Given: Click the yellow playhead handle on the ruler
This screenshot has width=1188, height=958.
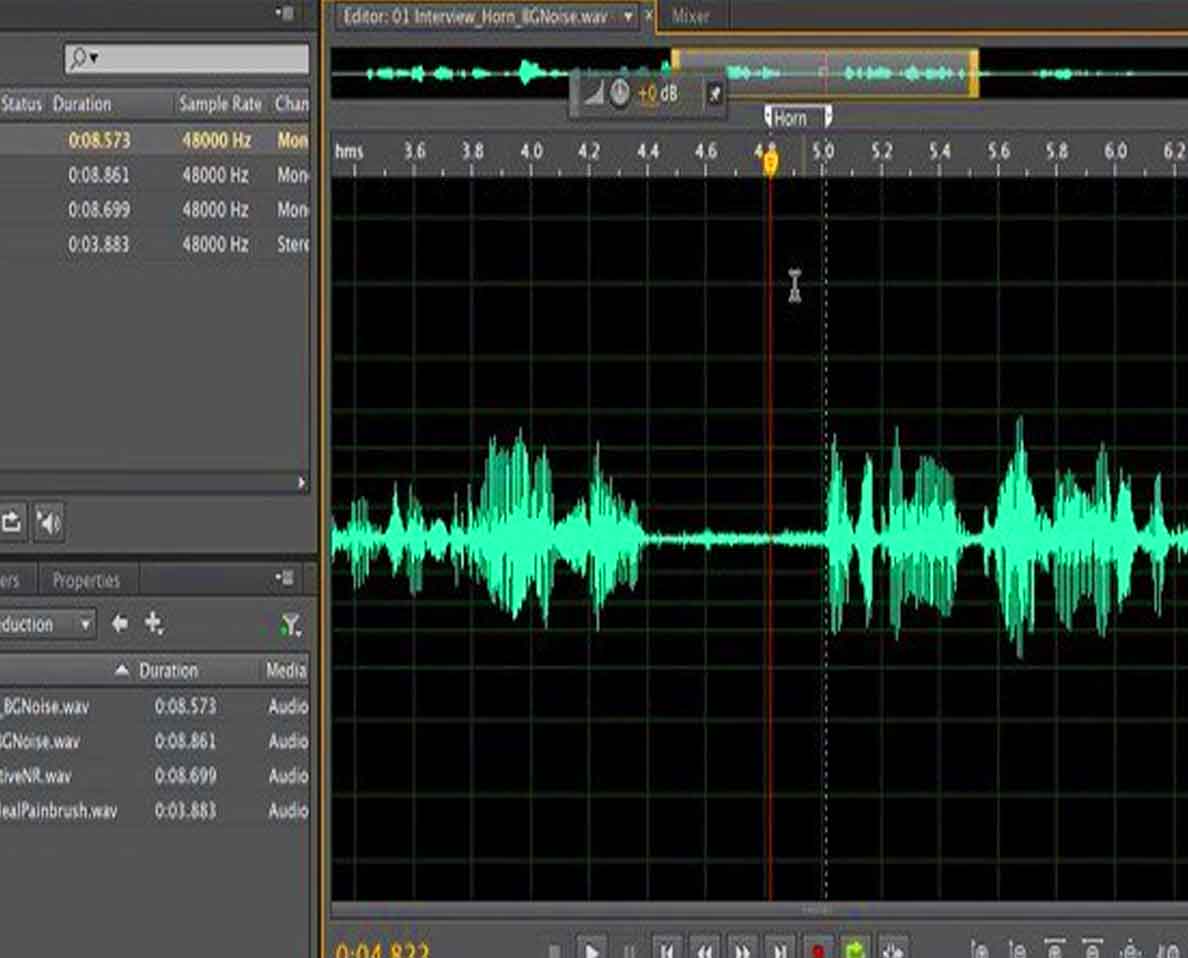Looking at the screenshot, I should coord(770,163).
